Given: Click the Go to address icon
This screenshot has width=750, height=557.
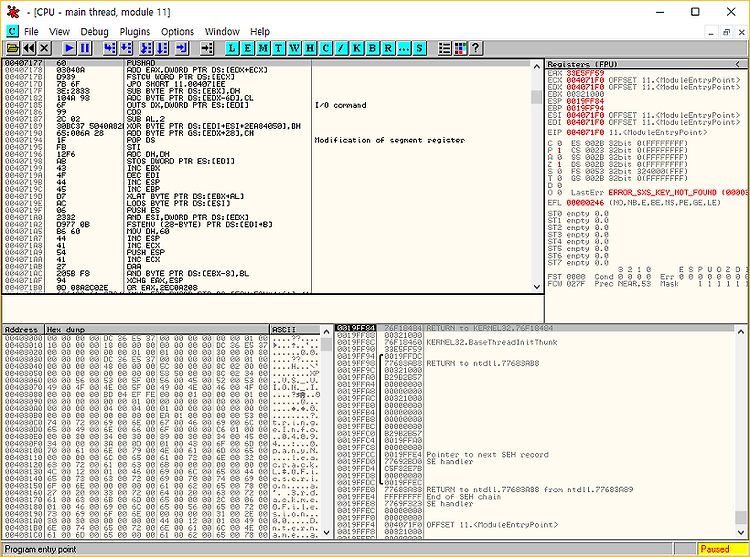Looking at the screenshot, I should 207,48.
